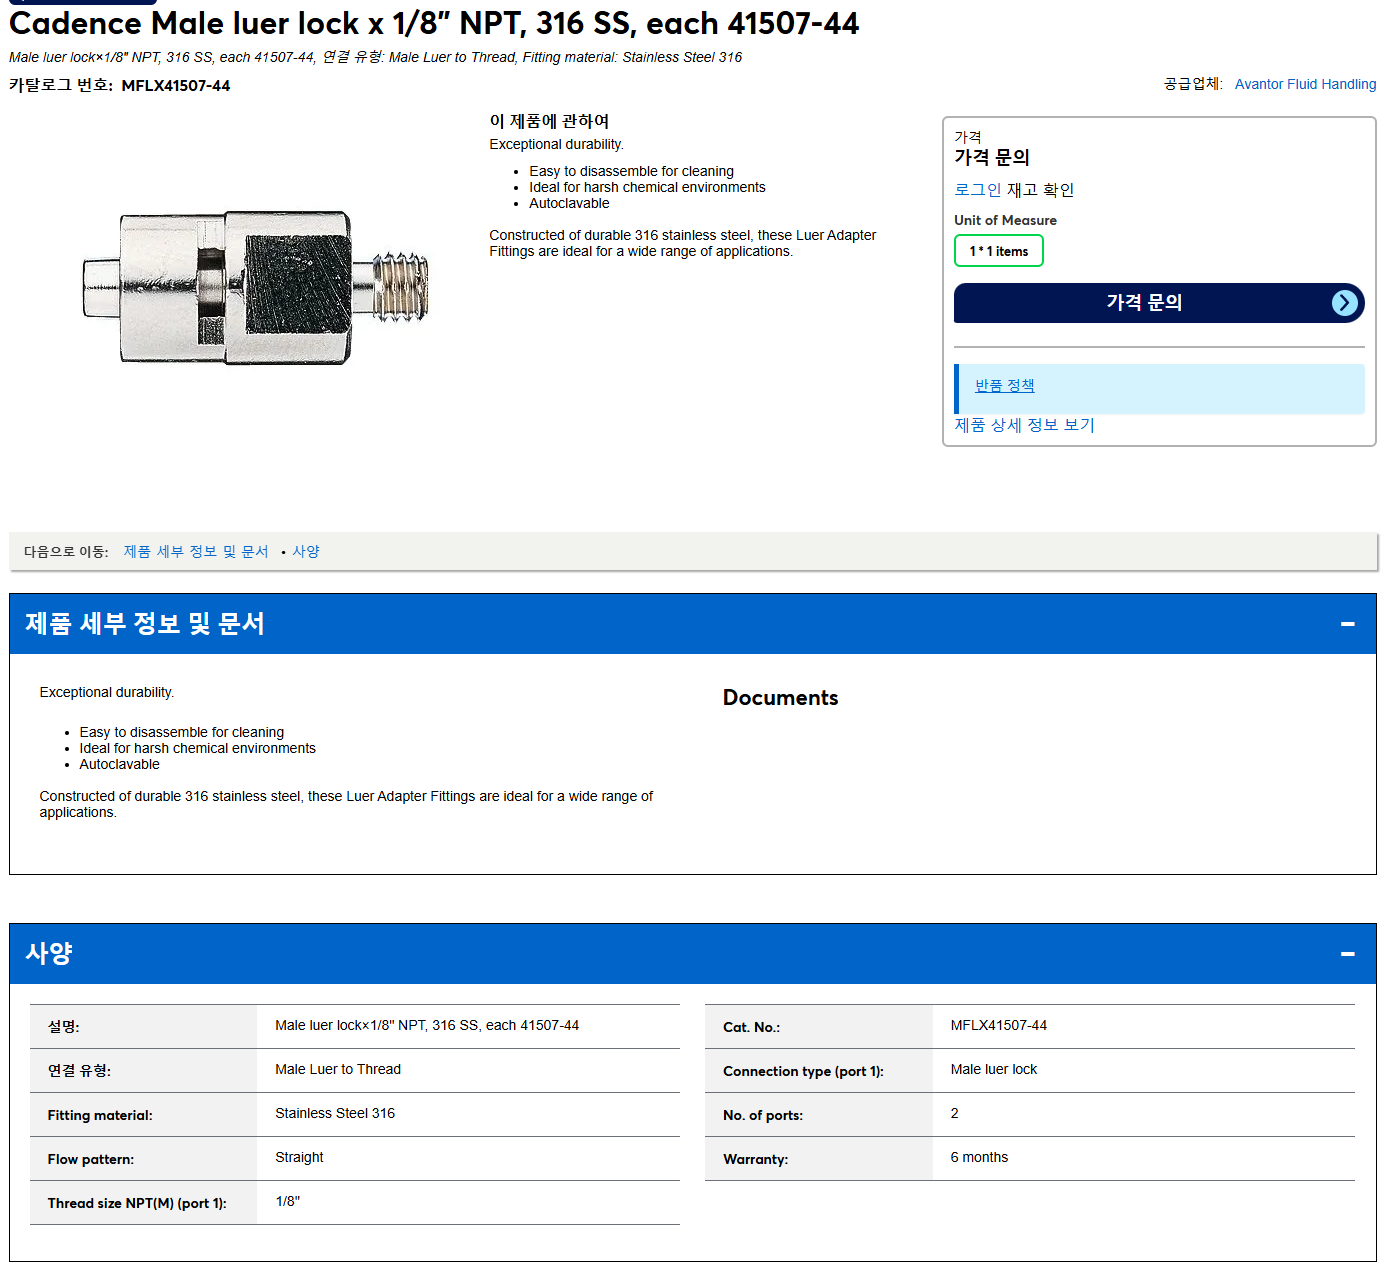Click the 'Connection type (port 1):' label
Screen dimensions: 1384x1282
(803, 1071)
